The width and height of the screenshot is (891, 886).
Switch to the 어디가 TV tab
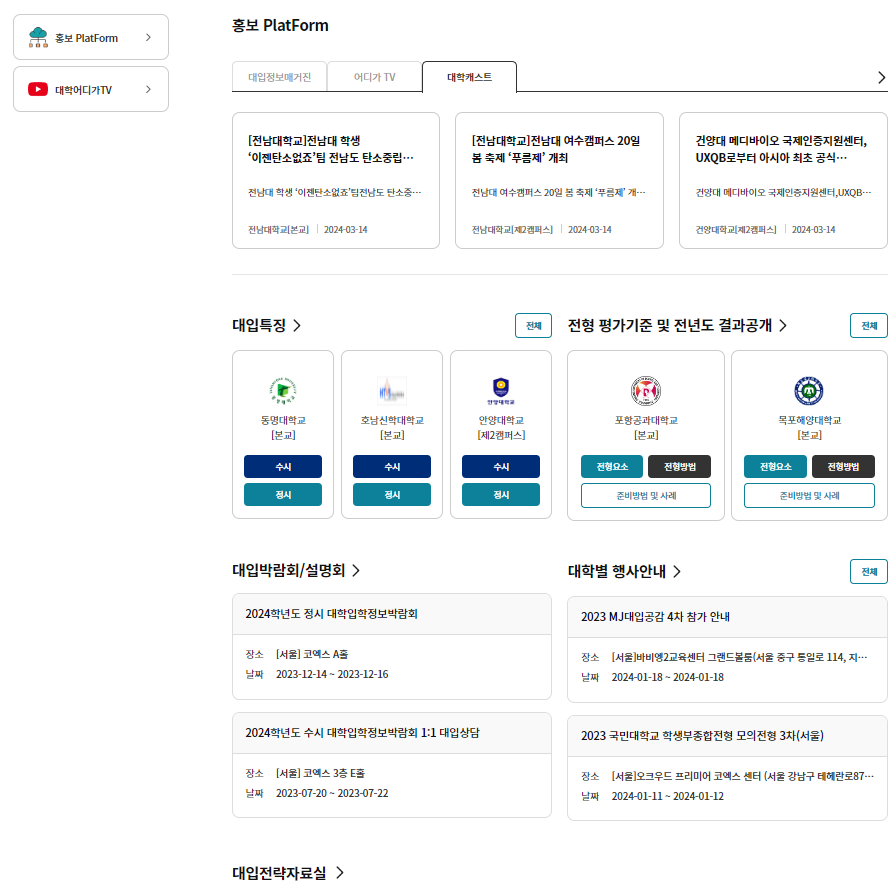[374, 77]
